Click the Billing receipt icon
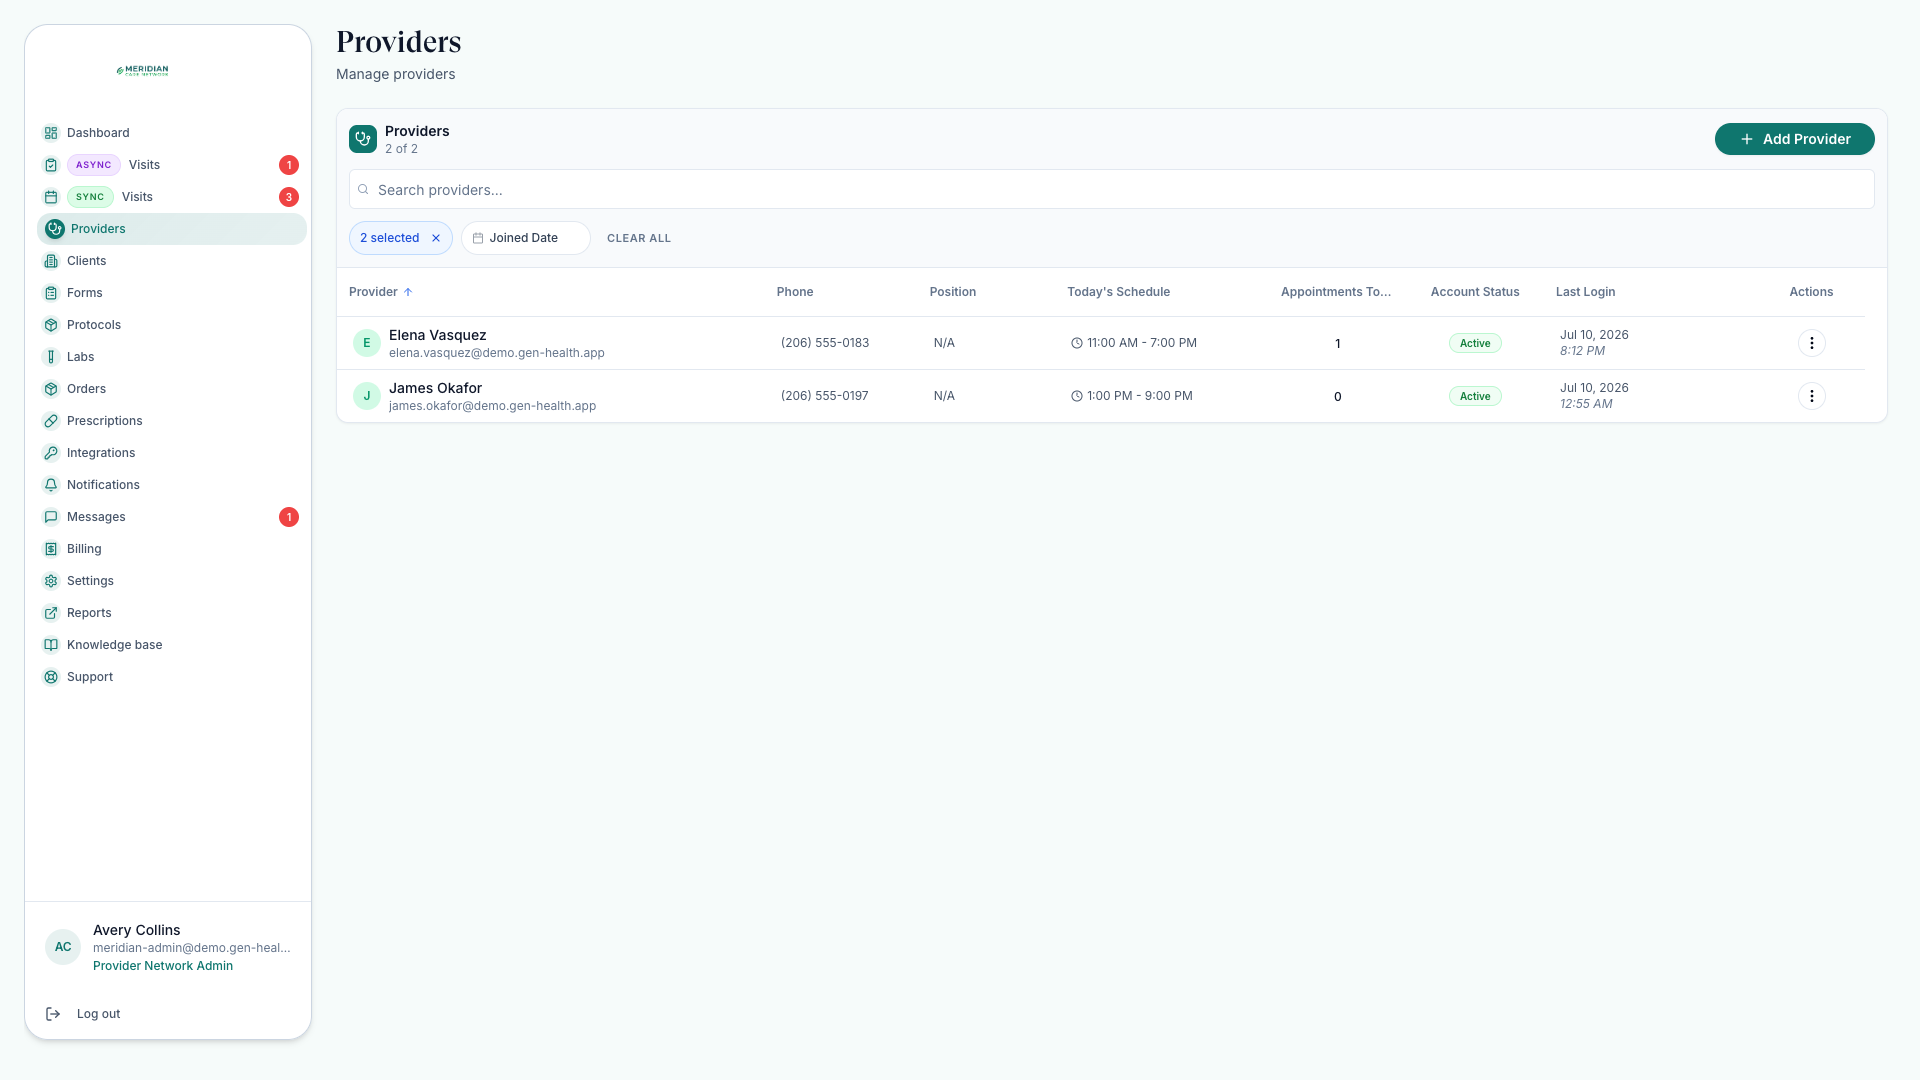This screenshot has width=1920, height=1080. click(x=51, y=549)
